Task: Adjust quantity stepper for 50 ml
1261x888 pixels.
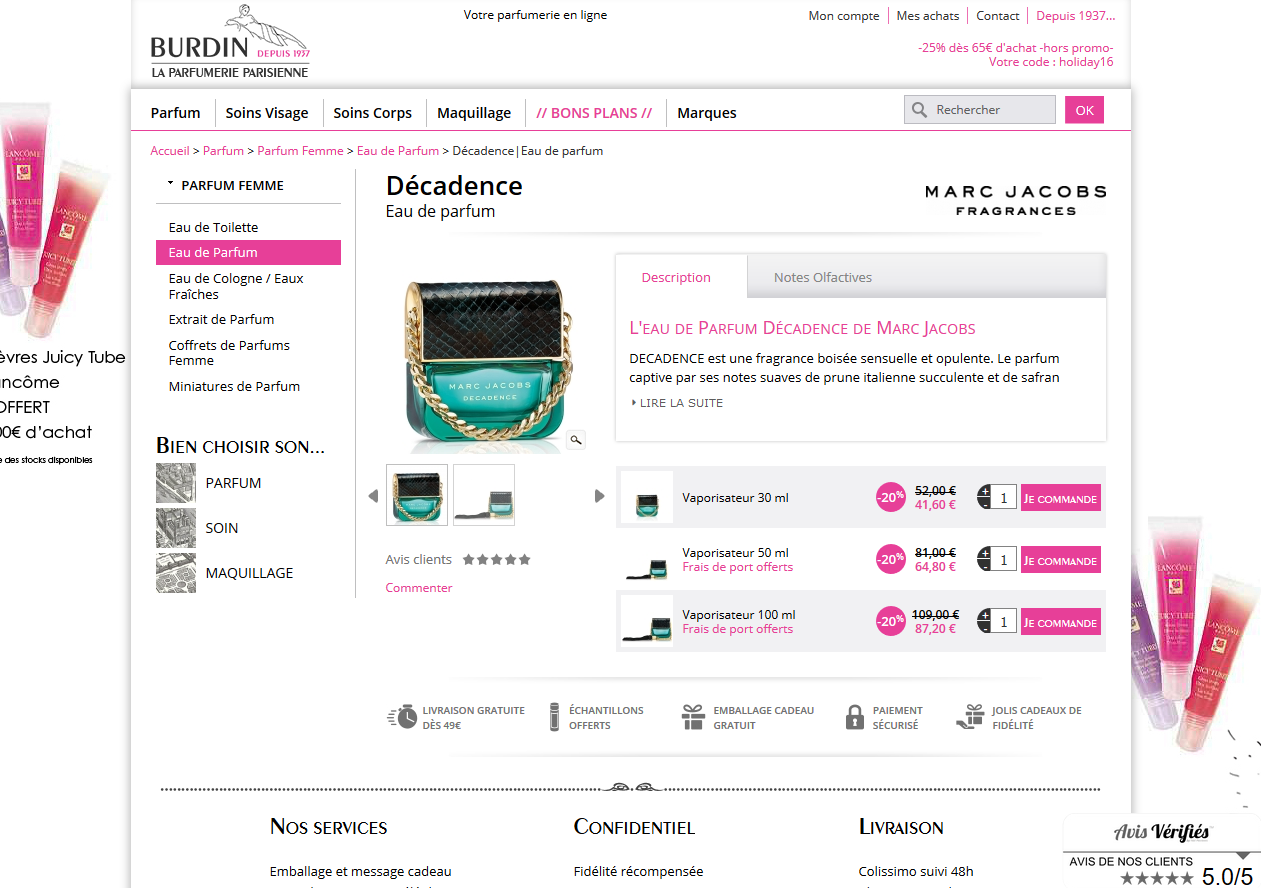Action: 984,559
